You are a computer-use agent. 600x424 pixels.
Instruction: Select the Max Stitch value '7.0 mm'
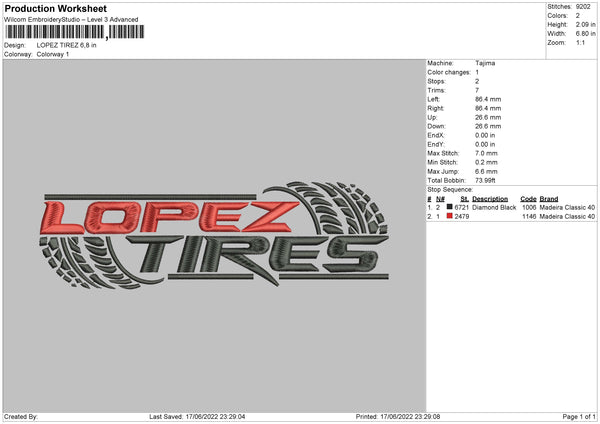pos(486,153)
